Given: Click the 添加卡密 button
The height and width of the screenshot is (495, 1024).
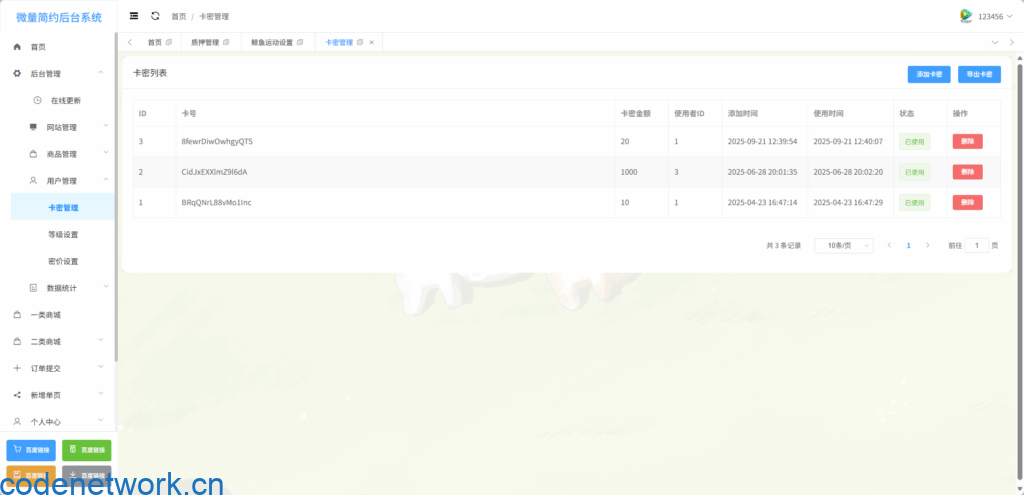Looking at the screenshot, I should pyautogui.click(x=929, y=74).
